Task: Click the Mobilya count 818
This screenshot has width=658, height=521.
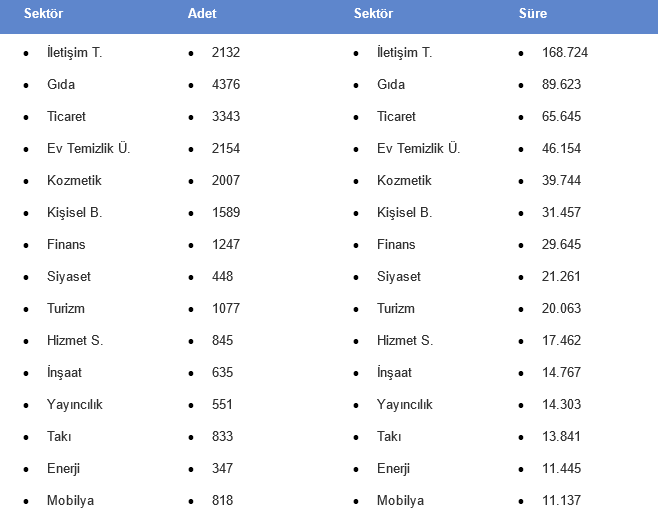Action: pyautogui.click(x=222, y=500)
